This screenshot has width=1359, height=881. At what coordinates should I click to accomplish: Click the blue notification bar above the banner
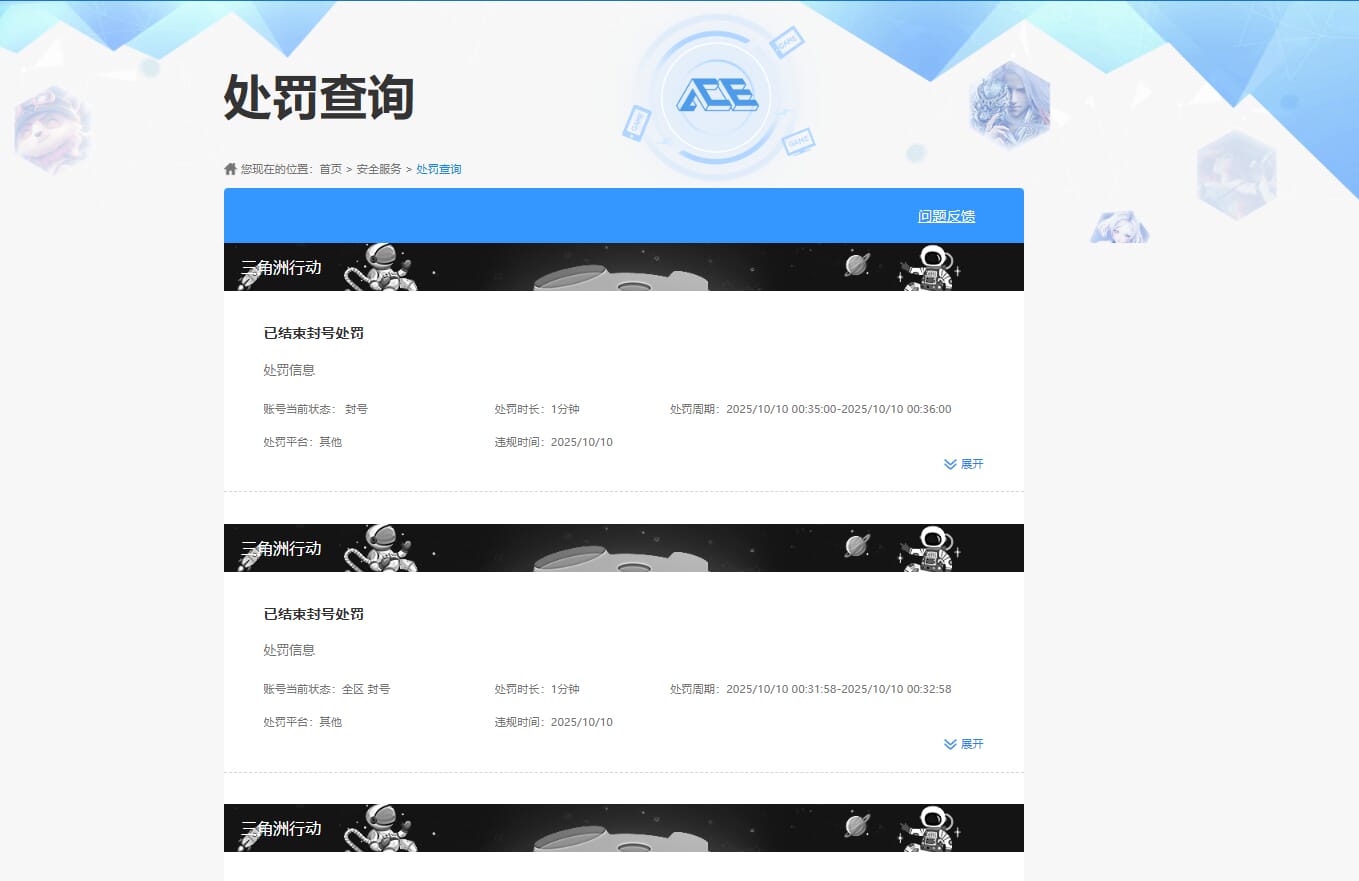[623, 215]
